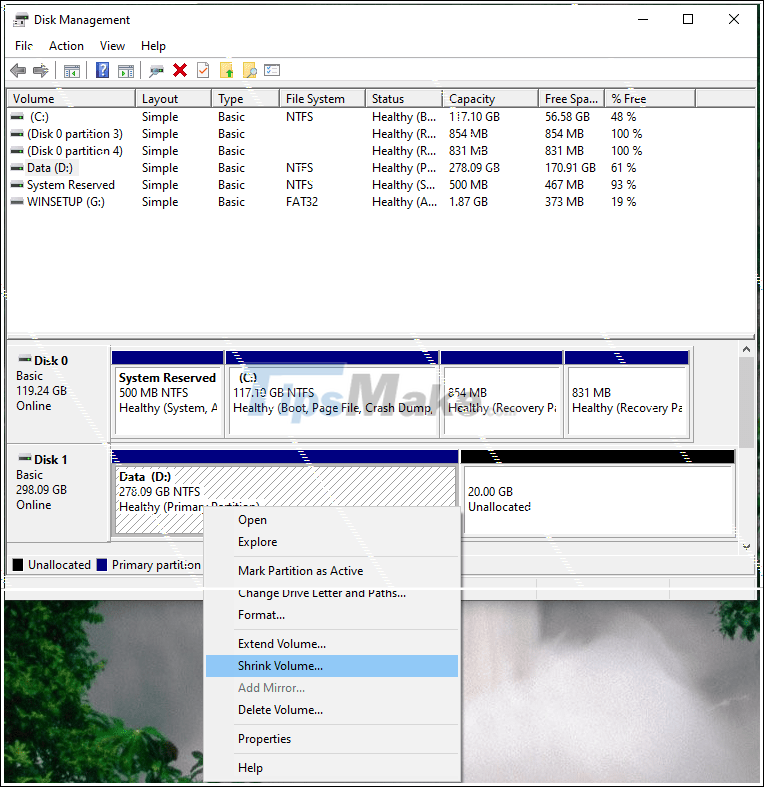Viewport: 764px width, 787px height.
Task: Click the checkmark page Properties toolbar icon
Action: (x=203, y=70)
